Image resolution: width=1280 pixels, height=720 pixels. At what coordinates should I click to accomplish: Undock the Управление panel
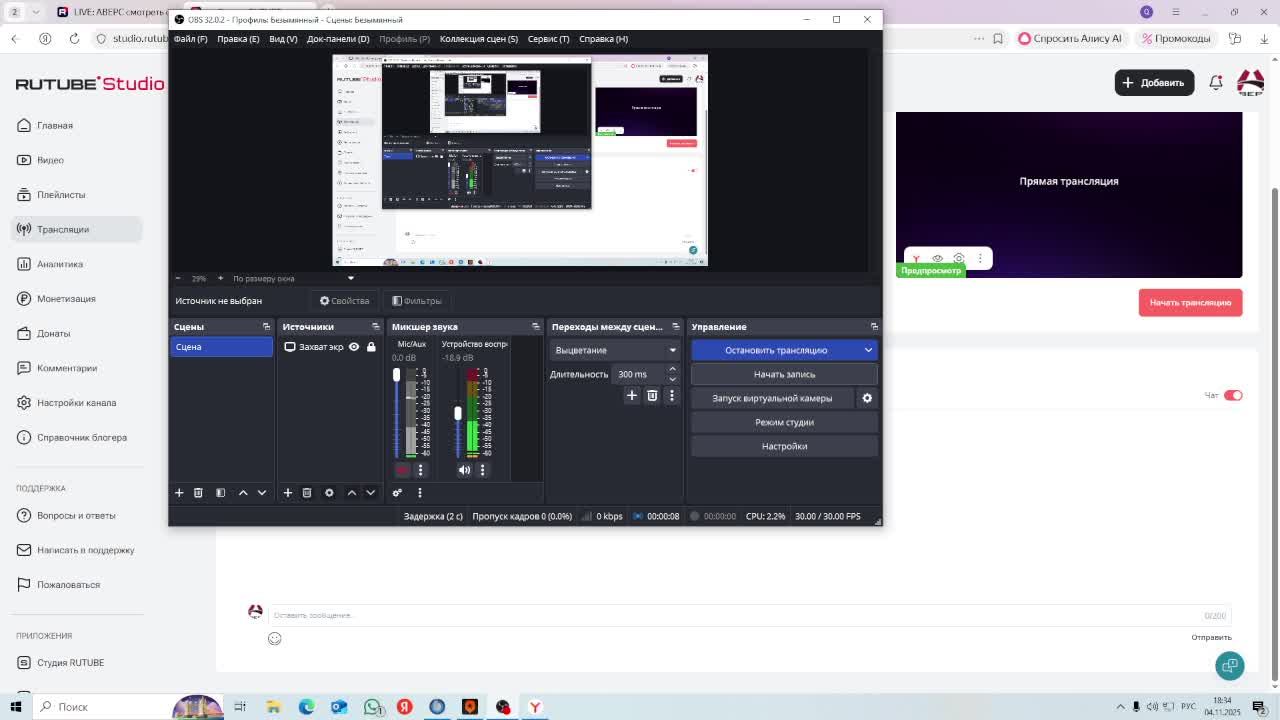click(874, 327)
